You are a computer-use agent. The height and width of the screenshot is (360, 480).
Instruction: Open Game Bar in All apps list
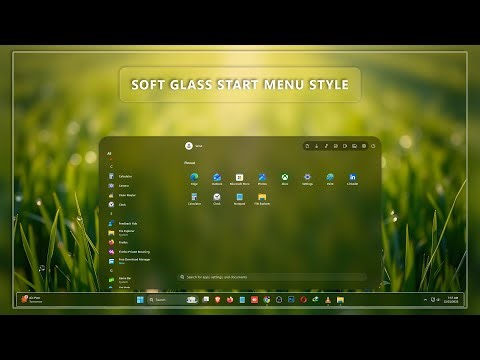[120, 280]
